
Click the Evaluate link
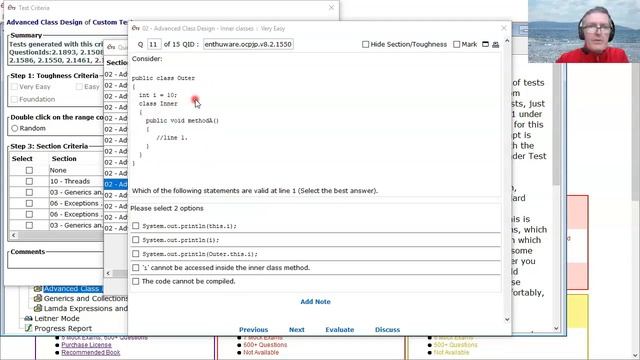tap(340, 329)
